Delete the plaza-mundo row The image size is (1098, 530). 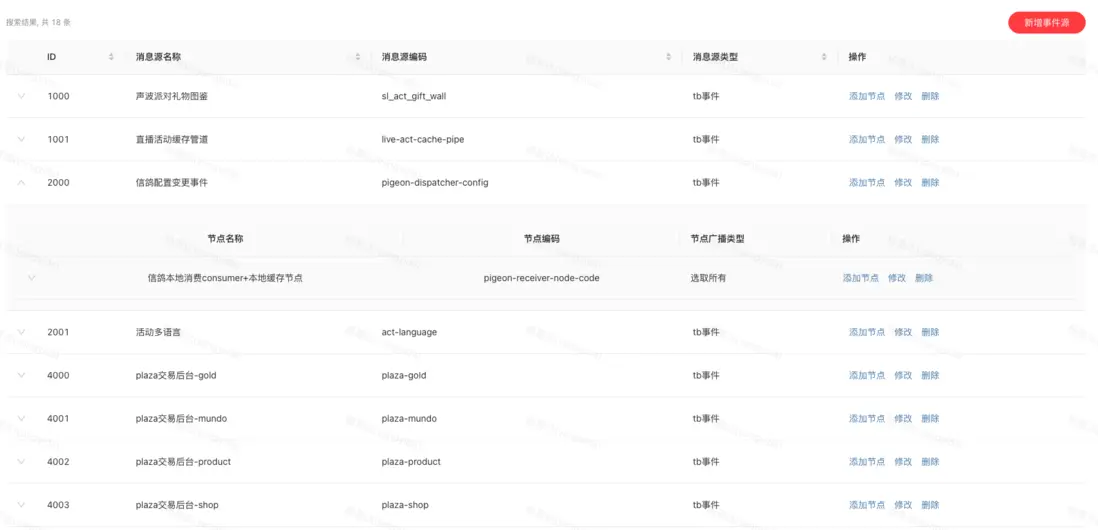click(x=931, y=419)
